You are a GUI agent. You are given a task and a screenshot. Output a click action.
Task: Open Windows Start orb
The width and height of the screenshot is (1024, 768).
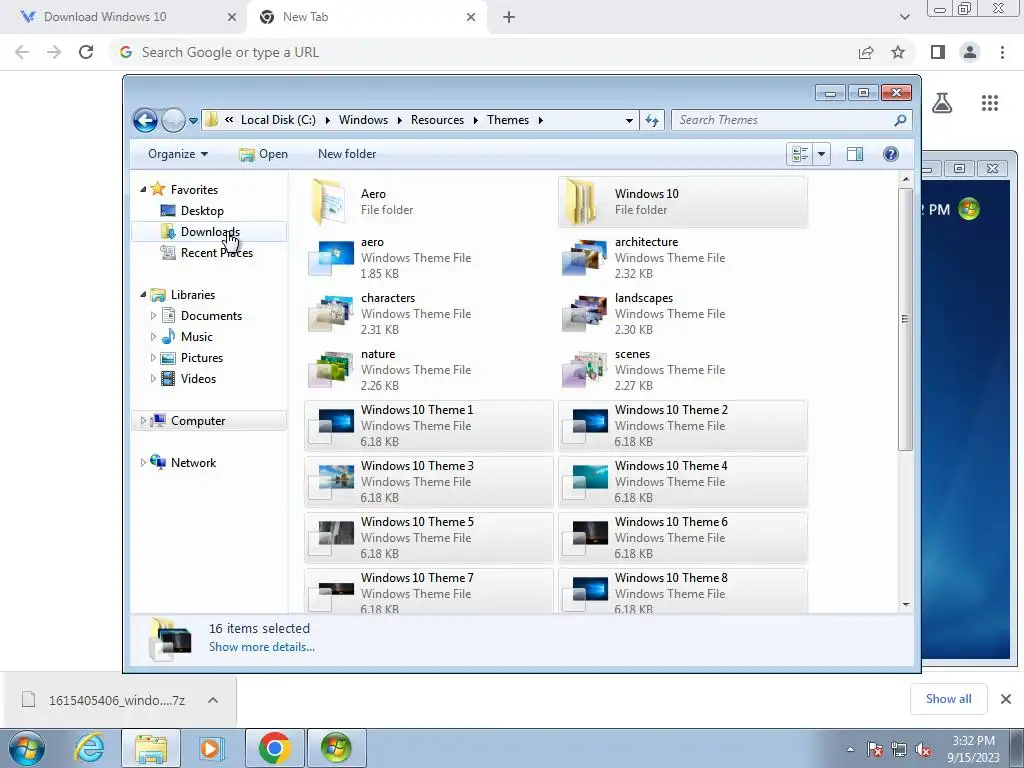coord(27,748)
